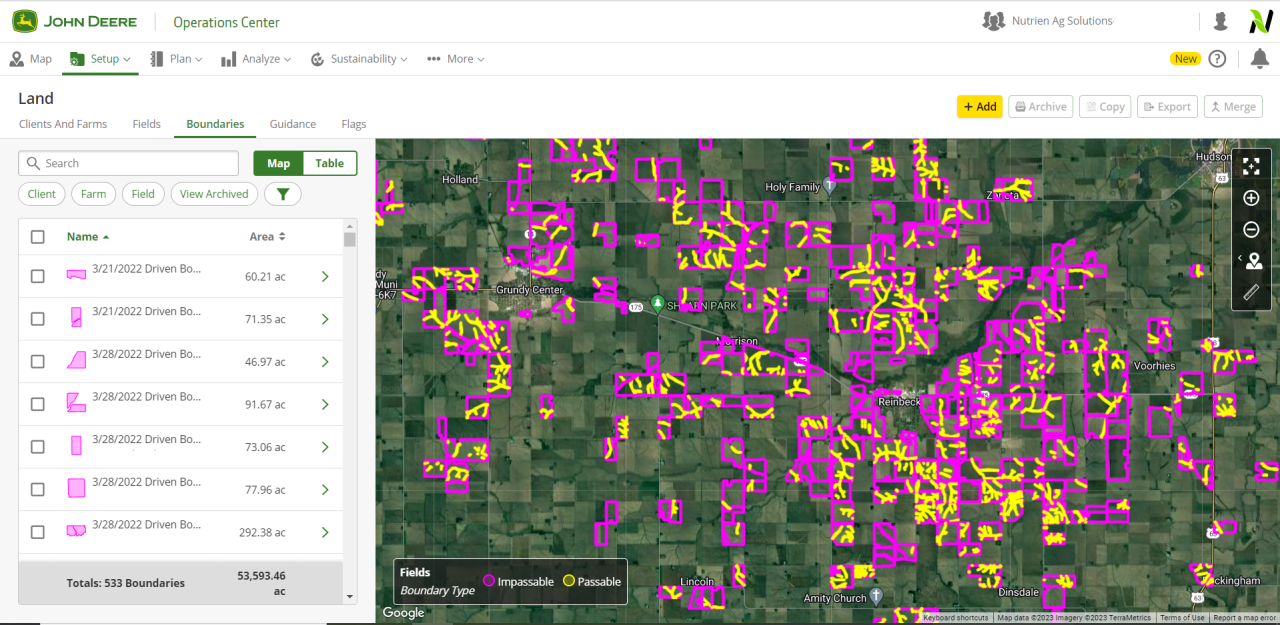Click the map ruler measure tool

pyautogui.click(x=1251, y=293)
